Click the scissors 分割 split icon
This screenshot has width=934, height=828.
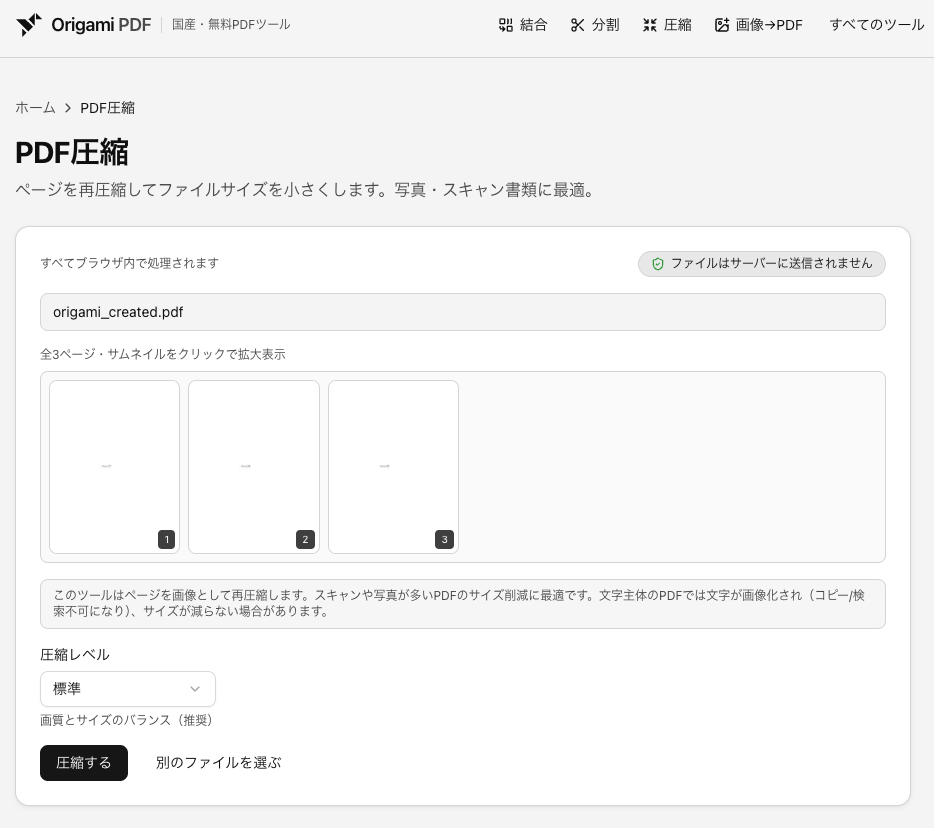click(x=577, y=25)
